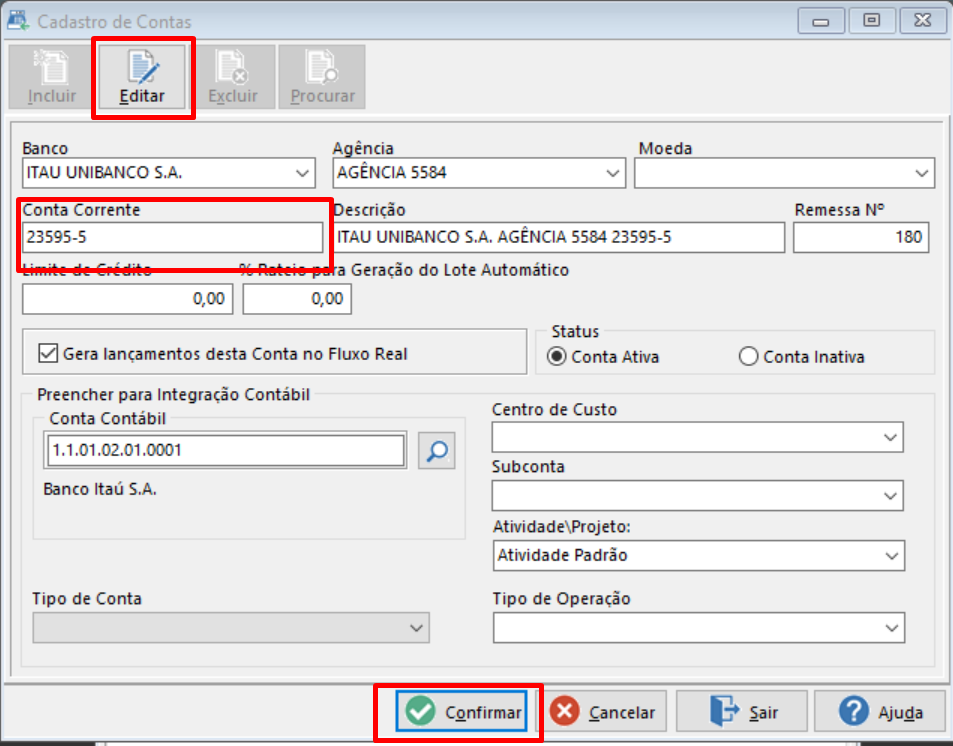Minimize the Cadastro de Contas window
The height and width of the screenshot is (746, 953).
tap(821, 21)
